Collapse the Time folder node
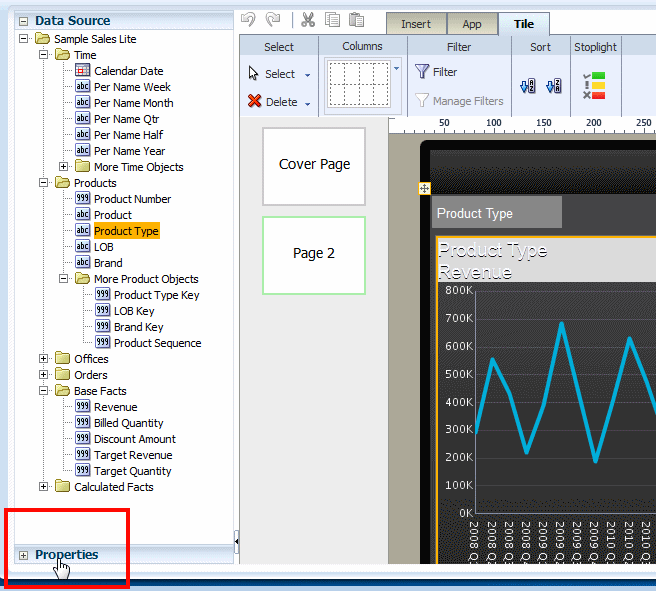The image size is (656, 591). coord(43,54)
